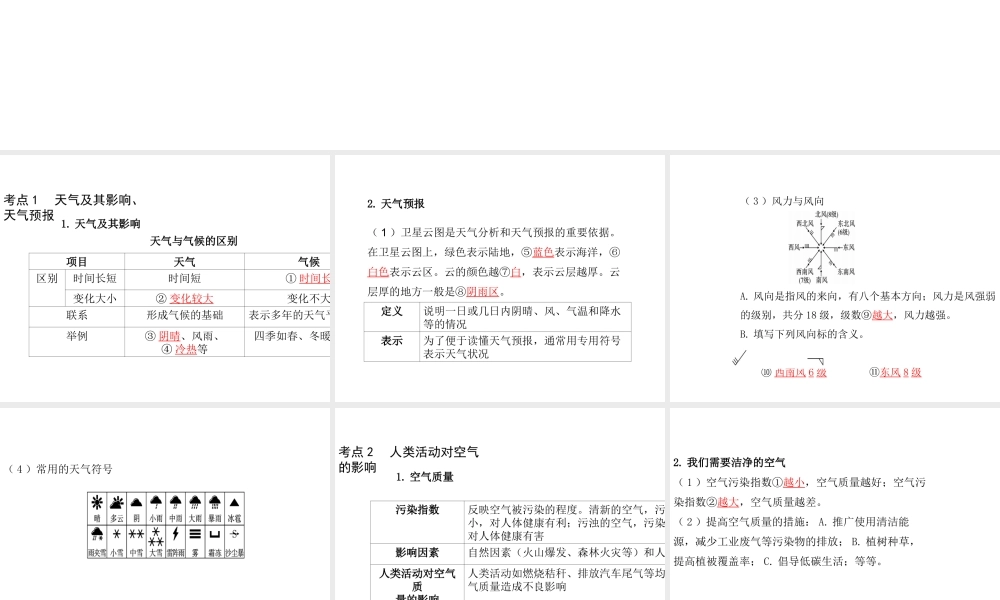Click the 形成气候的基础 table cell
This screenshot has width=1000, height=600.
click(184, 315)
